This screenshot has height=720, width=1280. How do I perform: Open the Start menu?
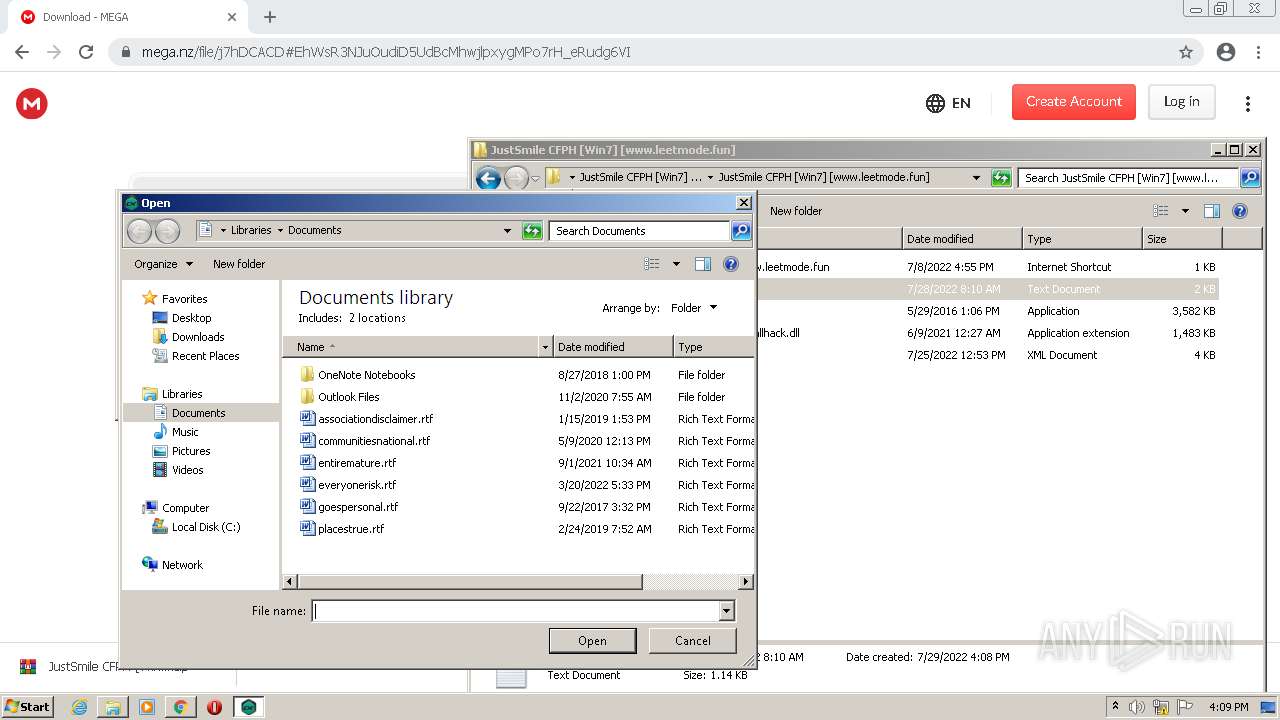tap(27, 706)
